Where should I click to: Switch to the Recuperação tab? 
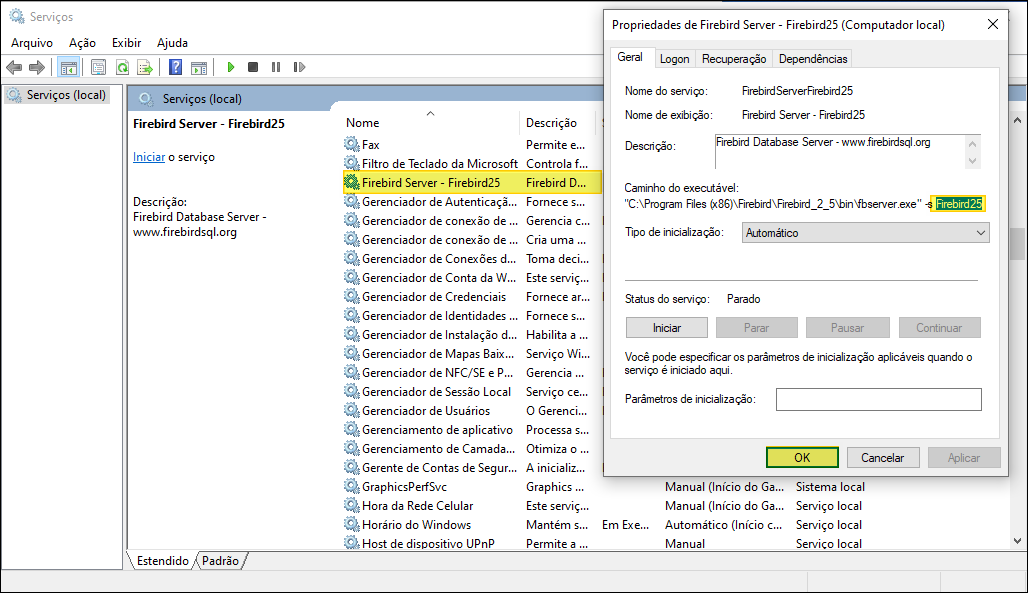click(x=734, y=59)
